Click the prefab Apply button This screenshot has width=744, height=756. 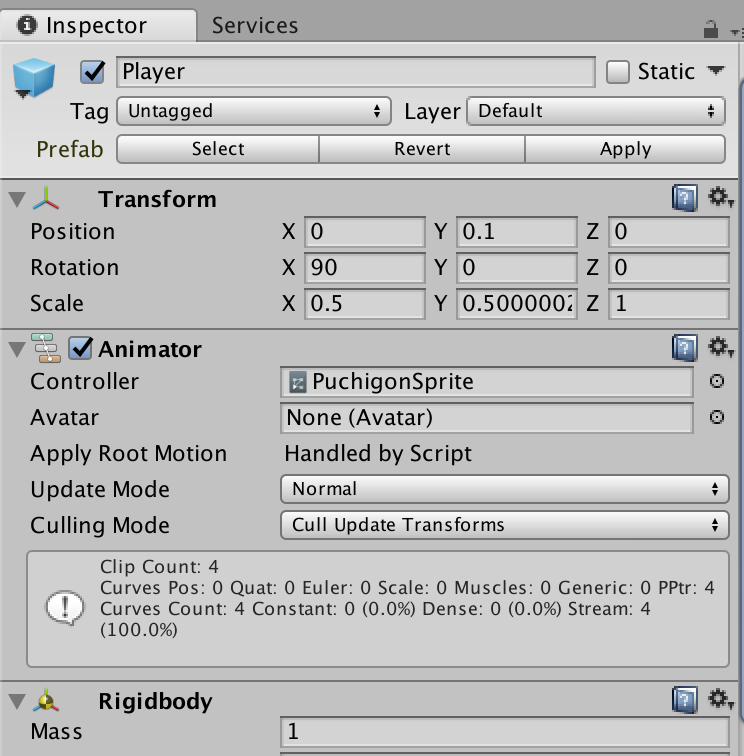[x=625, y=149]
